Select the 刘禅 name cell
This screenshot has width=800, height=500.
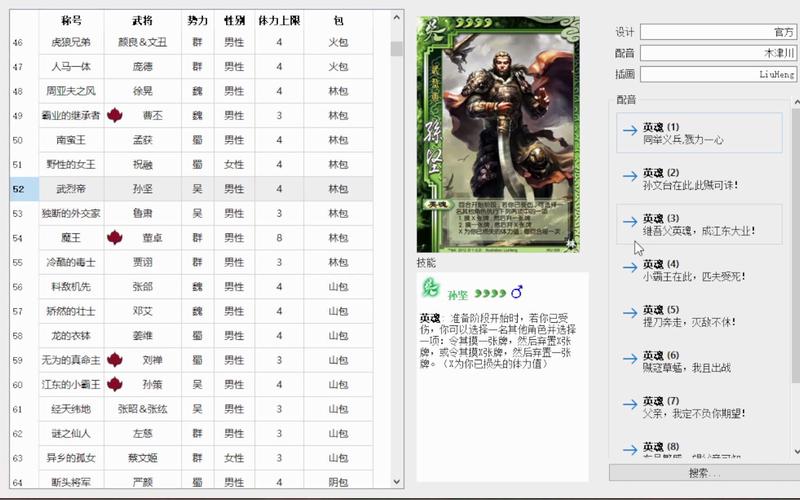[143, 360]
